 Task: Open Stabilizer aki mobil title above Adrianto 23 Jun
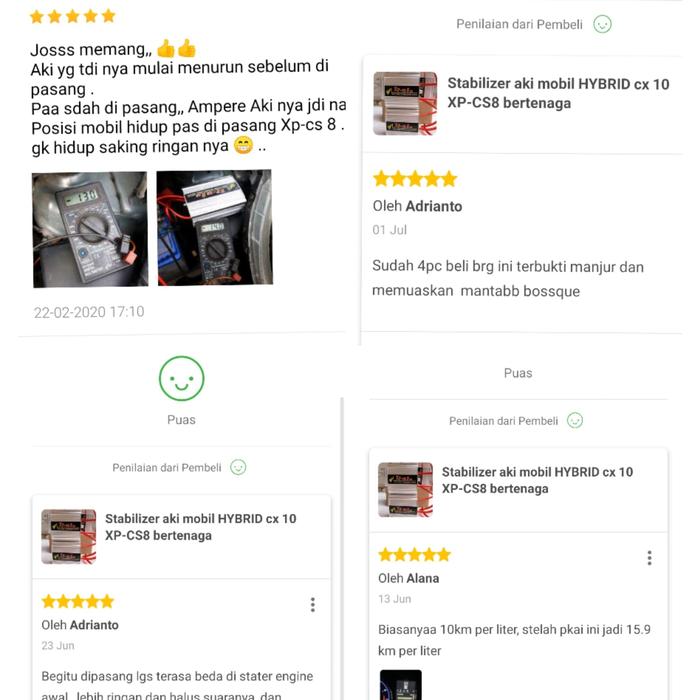[x=200, y=527]
